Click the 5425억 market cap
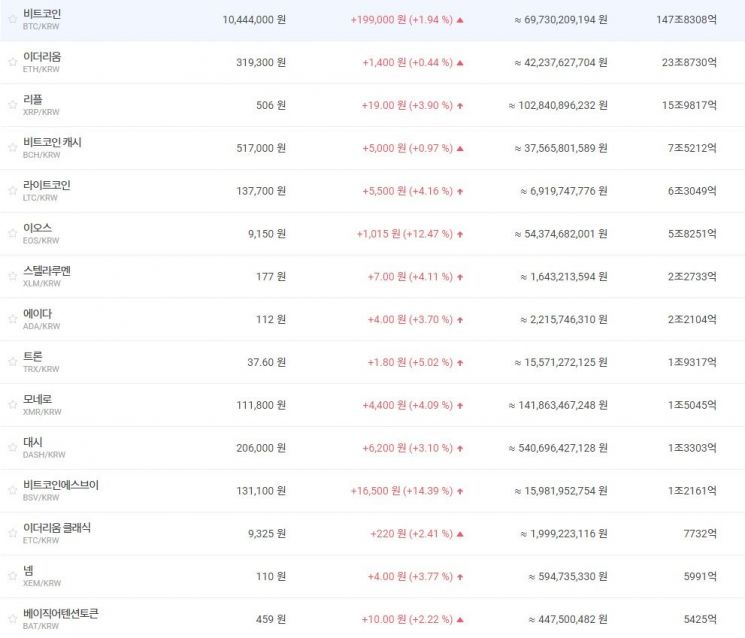Viewport: 745px width, 638px height. (x=700, y=619)
